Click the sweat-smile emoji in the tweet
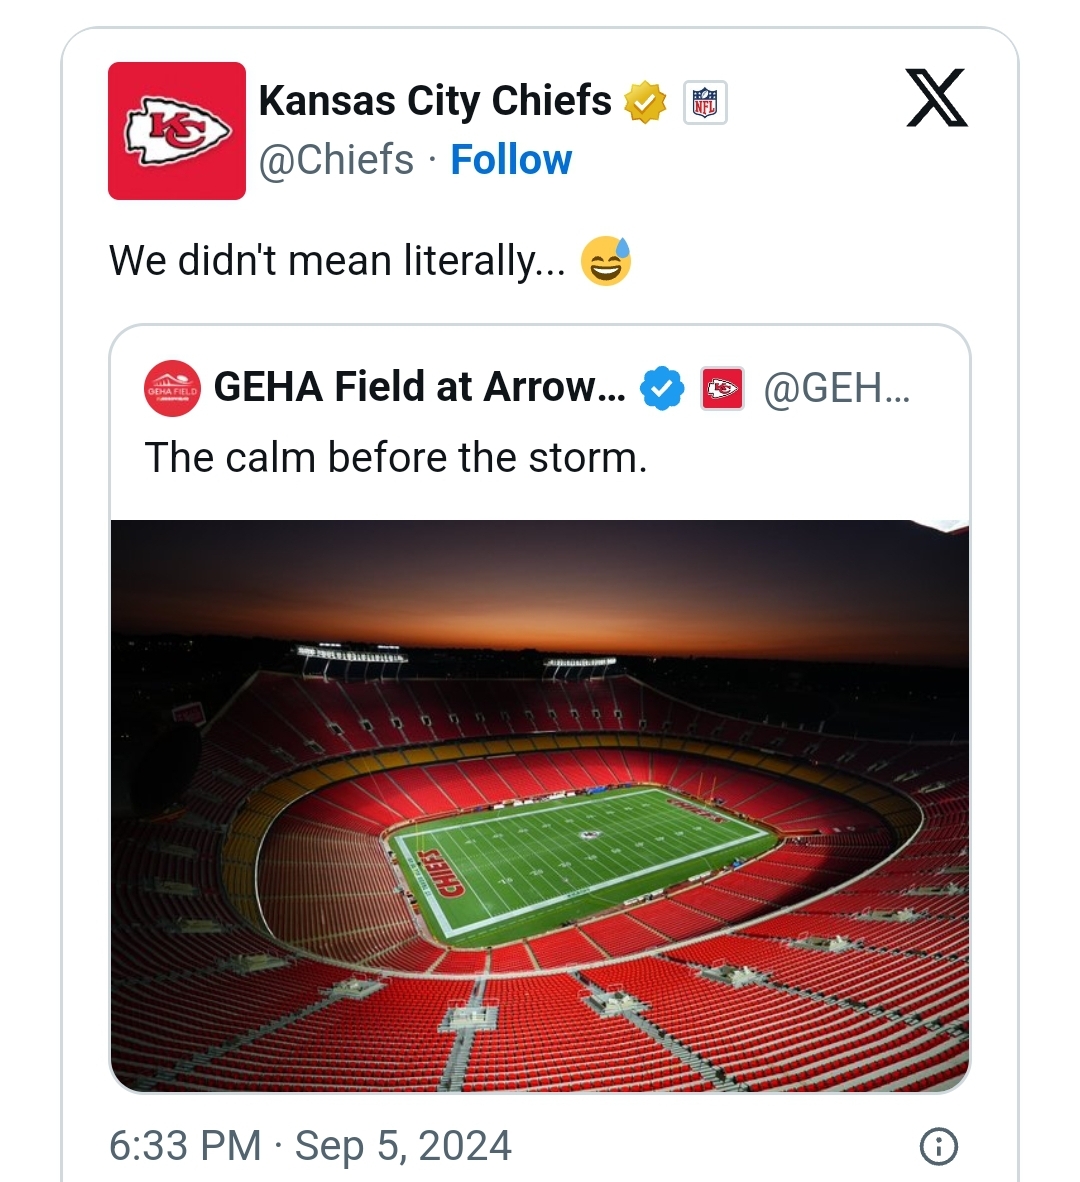The height and width of the screenshot is (1182, 1080). click(x=605, y=261)
